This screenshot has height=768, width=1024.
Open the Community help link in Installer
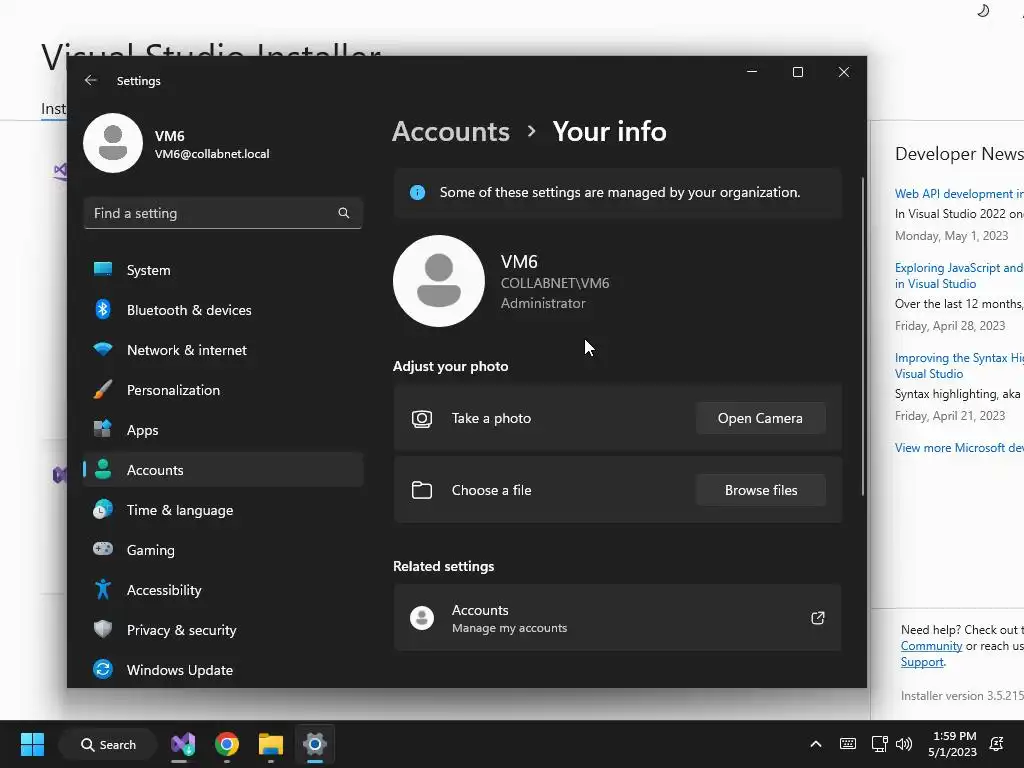click(x=931, y=646)
